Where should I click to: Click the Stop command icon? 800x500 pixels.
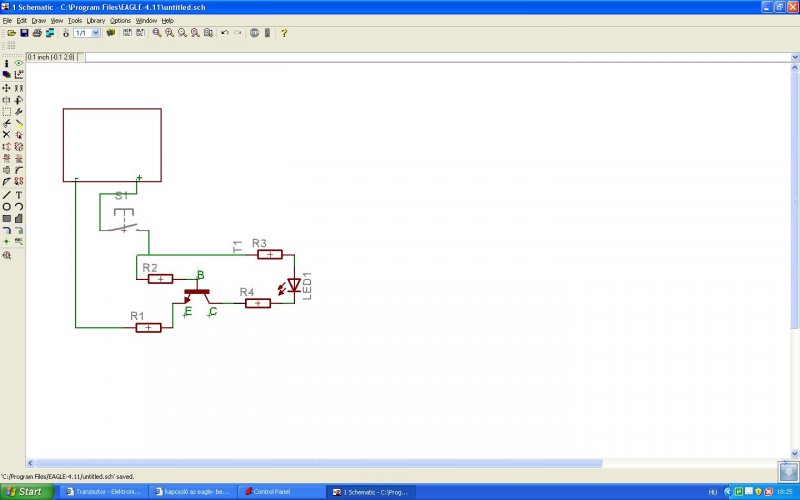pyautogui.click(x=254, y=33)
